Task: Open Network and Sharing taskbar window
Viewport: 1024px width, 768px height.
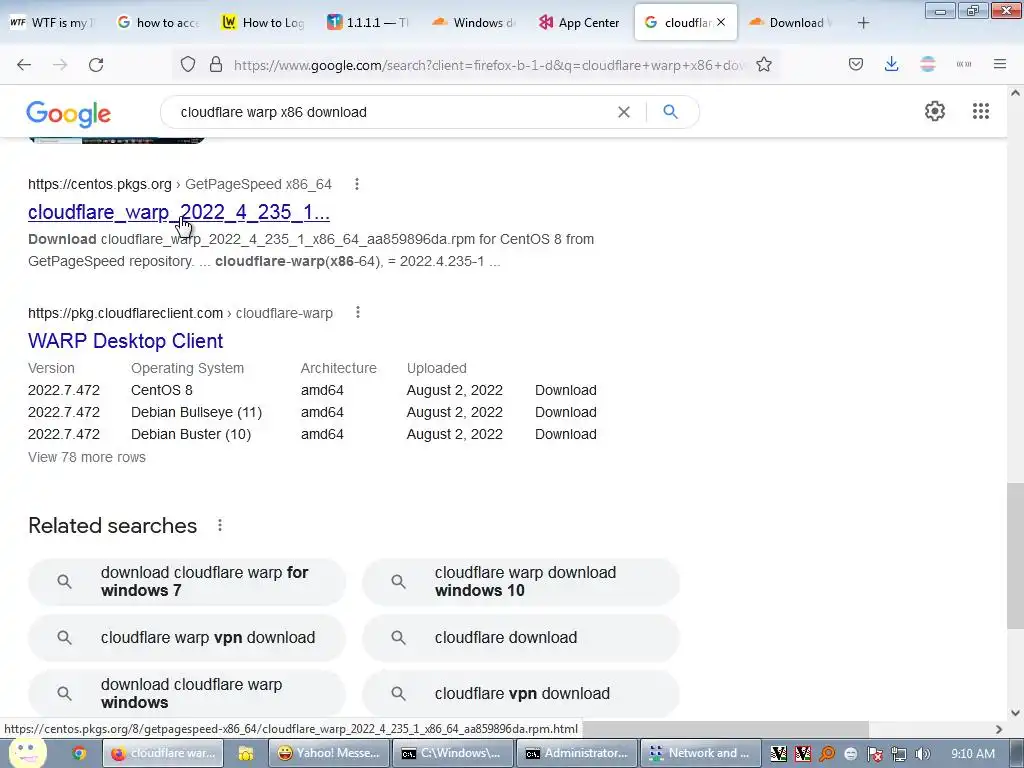Action: (701, 753)
